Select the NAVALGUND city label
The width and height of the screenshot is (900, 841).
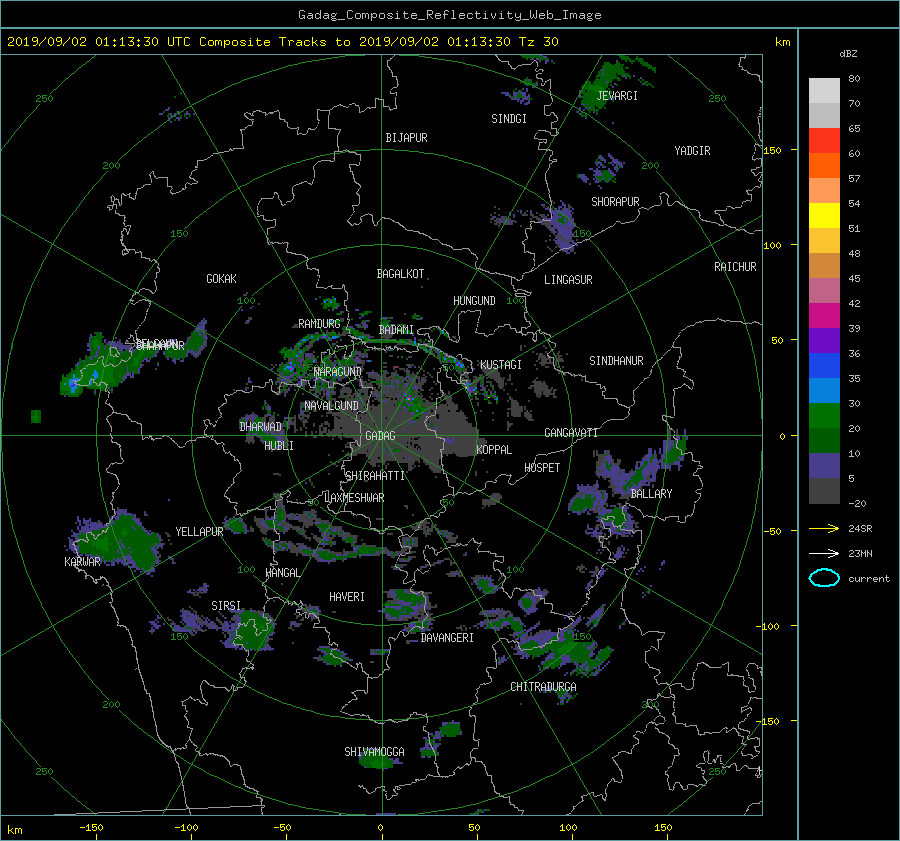331,406
